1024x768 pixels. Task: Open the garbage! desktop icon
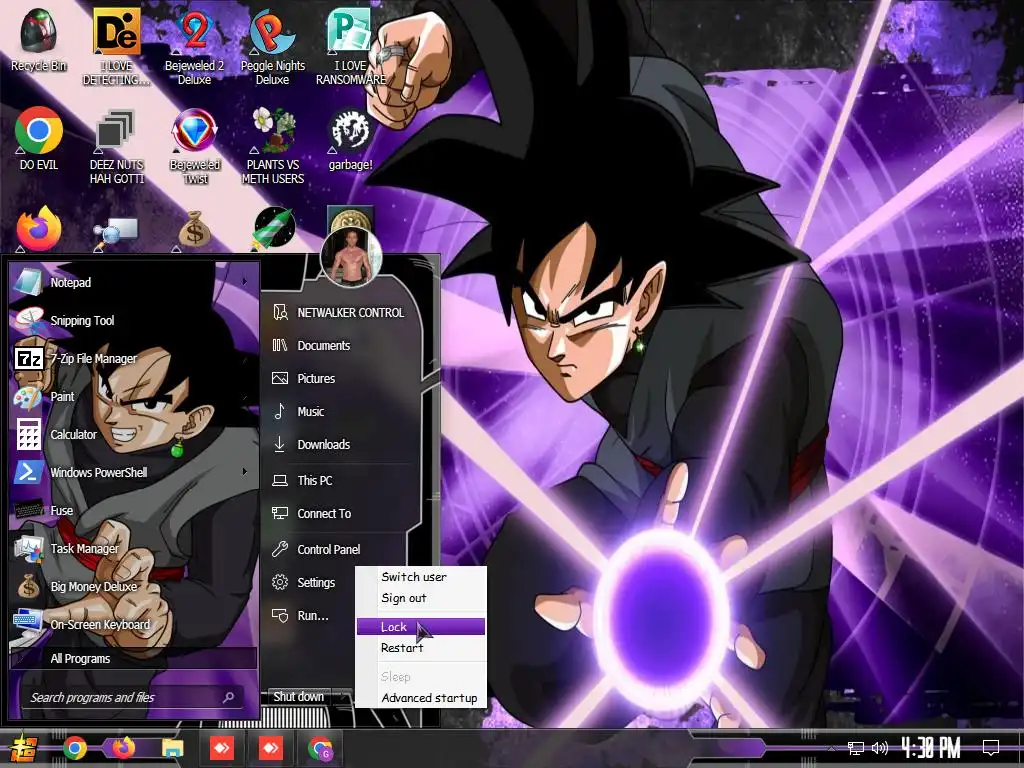(351, 138)
